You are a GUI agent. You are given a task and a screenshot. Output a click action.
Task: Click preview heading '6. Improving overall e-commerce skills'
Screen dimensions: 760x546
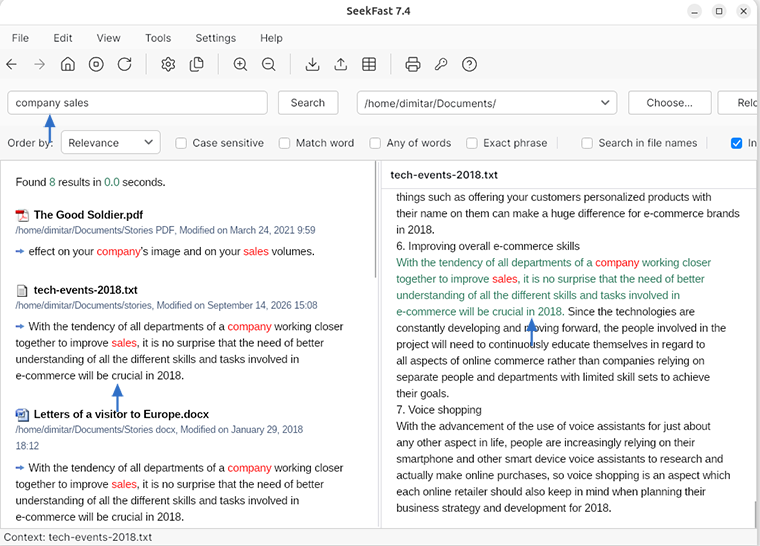coord(488,246)
